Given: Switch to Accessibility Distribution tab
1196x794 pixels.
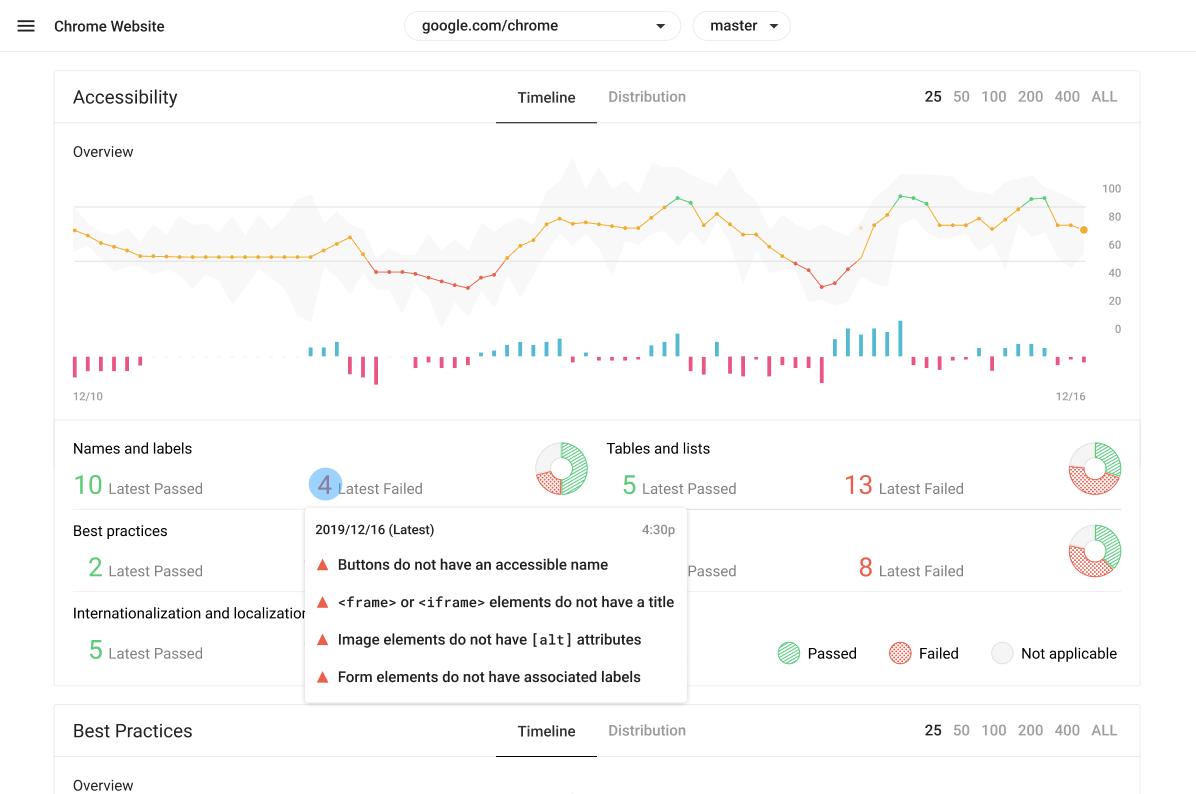Looking at the screenshot, I should (647, 97).
